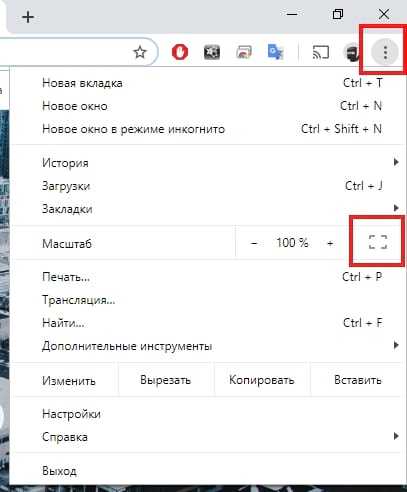Open the Google Translate extension icon

click(275, 52)
